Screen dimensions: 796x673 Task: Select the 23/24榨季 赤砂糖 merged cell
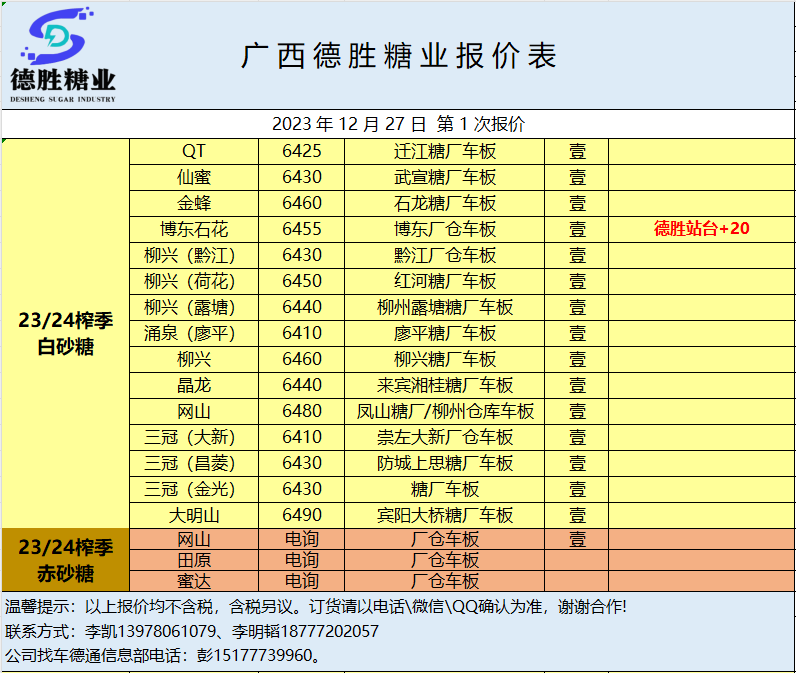pos(66,561)
